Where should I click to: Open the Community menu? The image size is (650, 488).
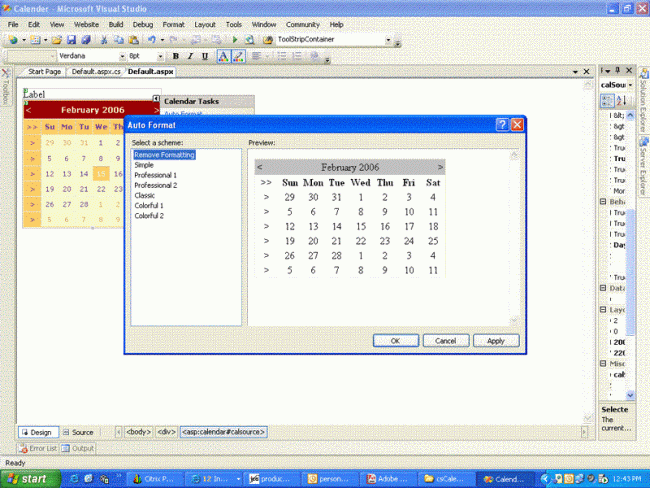point(303,24)
